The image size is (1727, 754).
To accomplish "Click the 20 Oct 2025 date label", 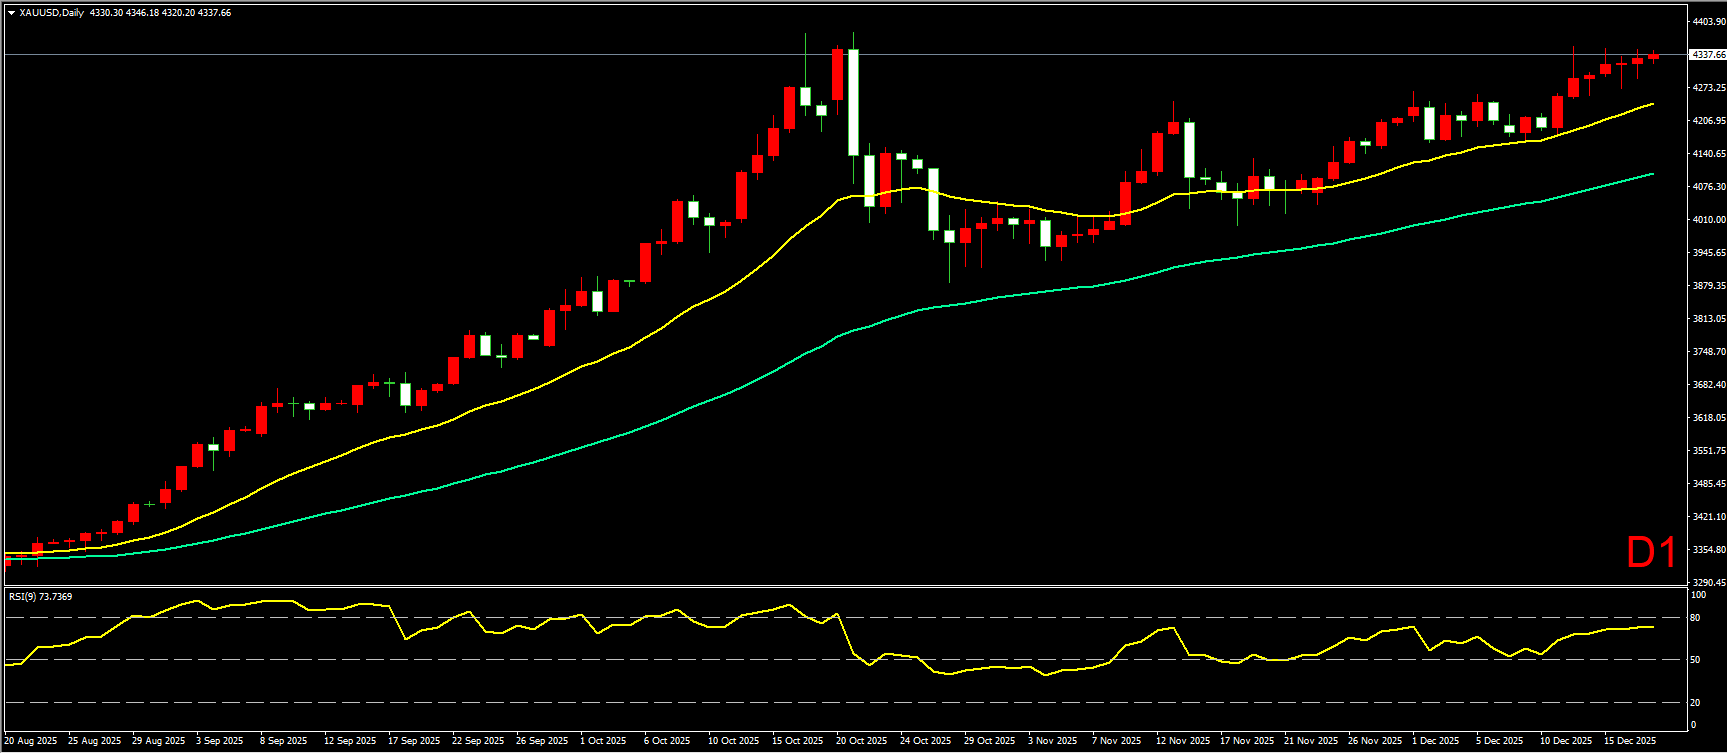I will pos(861,741).
